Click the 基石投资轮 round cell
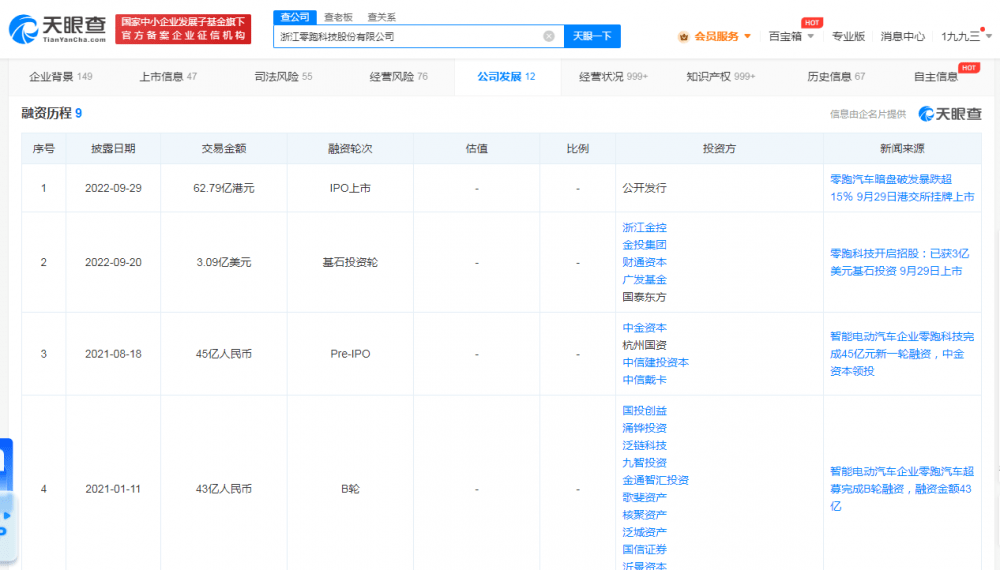Image resolution: width=1000 pixels, height=570 pixels. (x=350, y=262)
